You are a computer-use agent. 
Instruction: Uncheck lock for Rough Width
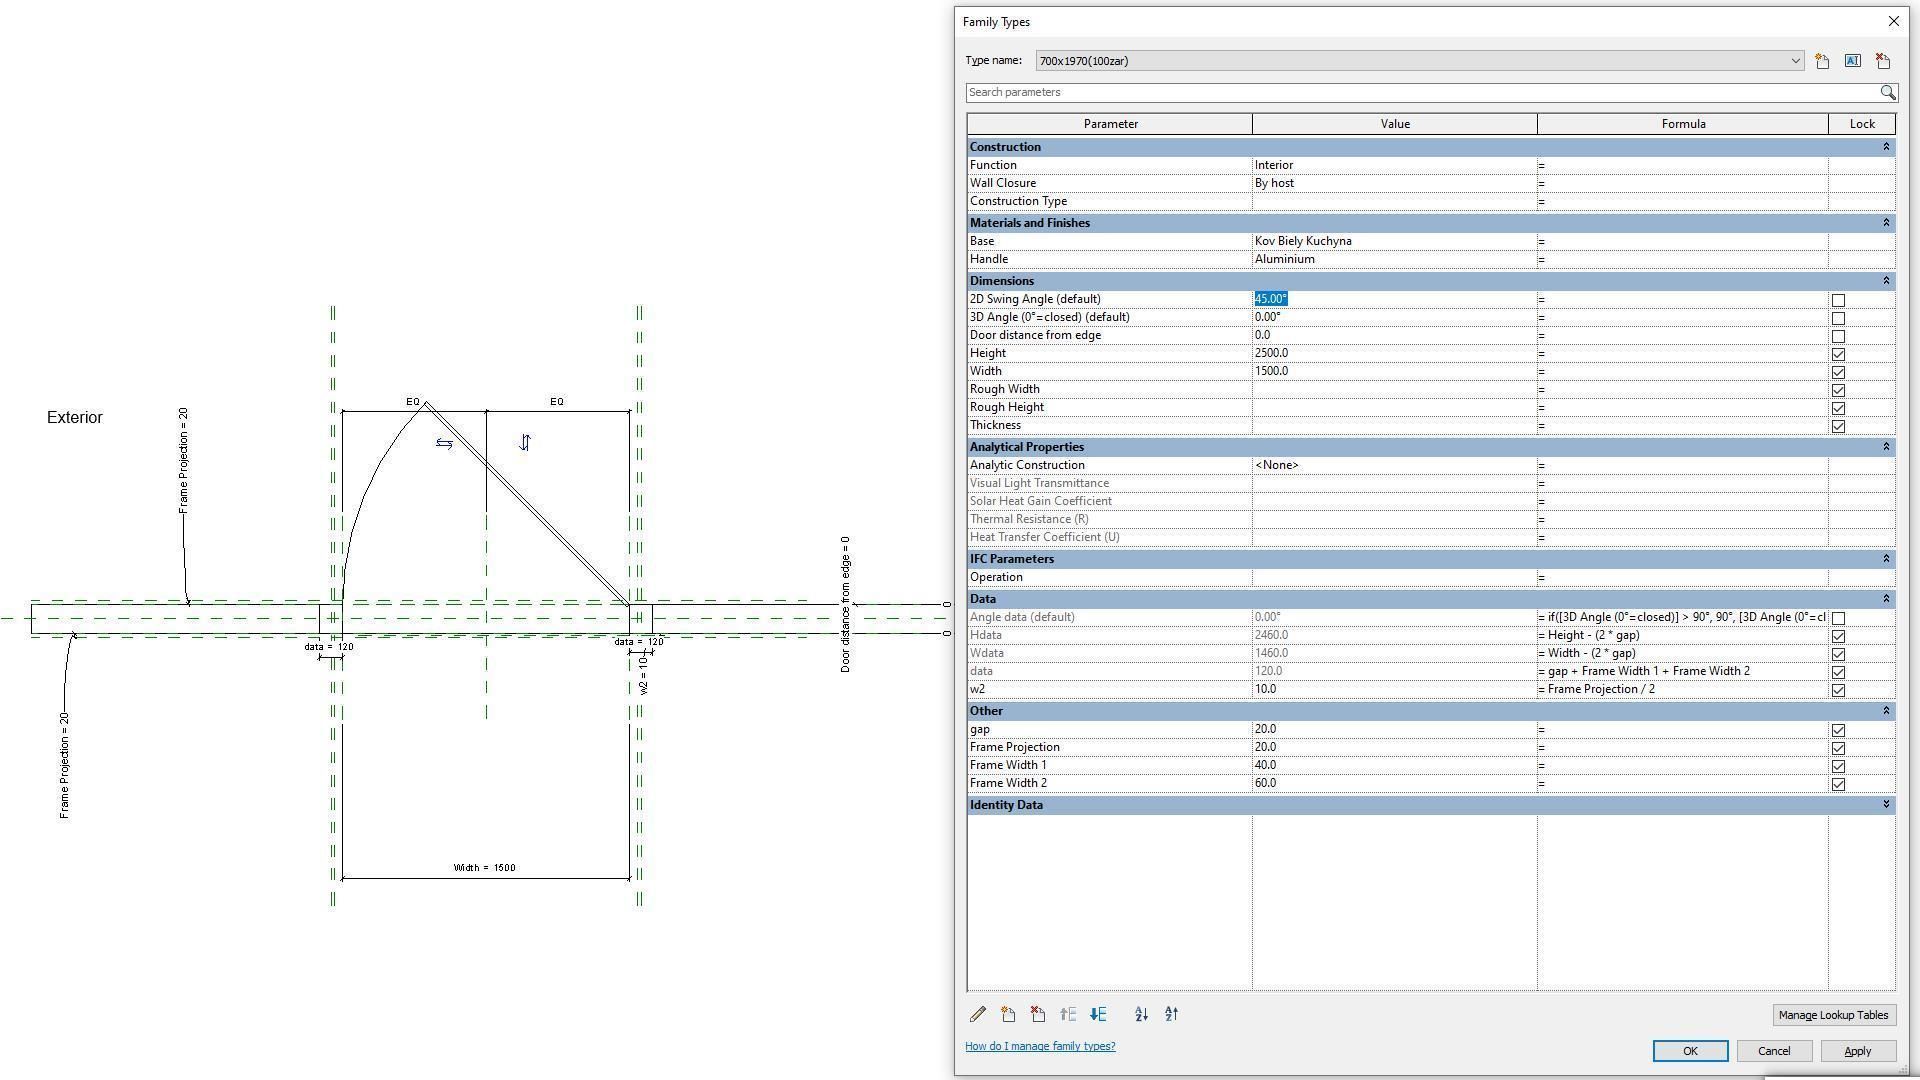1838,390
